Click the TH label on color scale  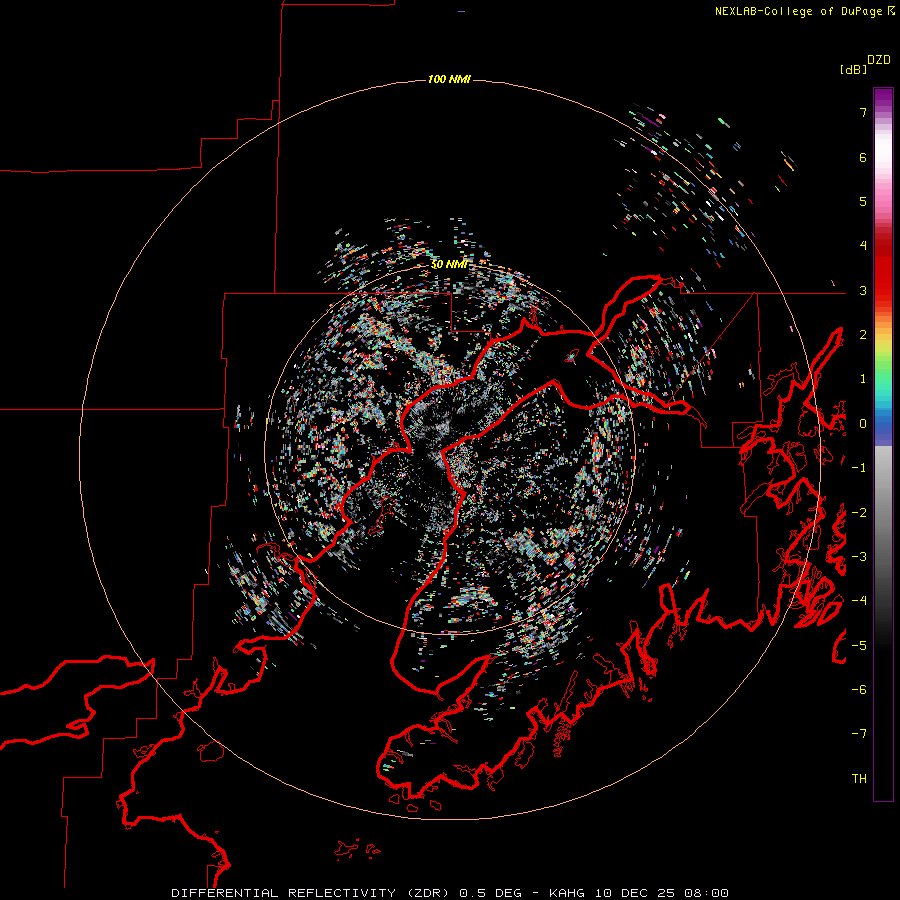pos(859,779)
